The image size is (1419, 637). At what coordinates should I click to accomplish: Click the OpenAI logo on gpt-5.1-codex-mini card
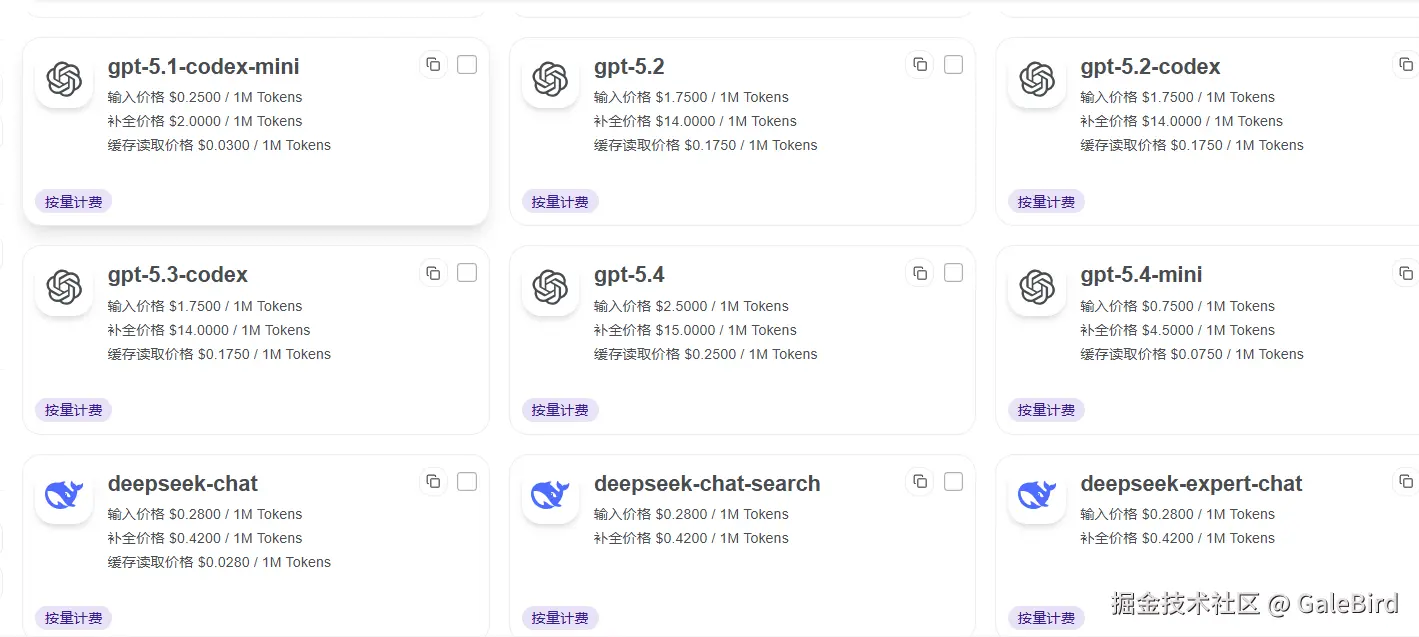tap(64, 79)
